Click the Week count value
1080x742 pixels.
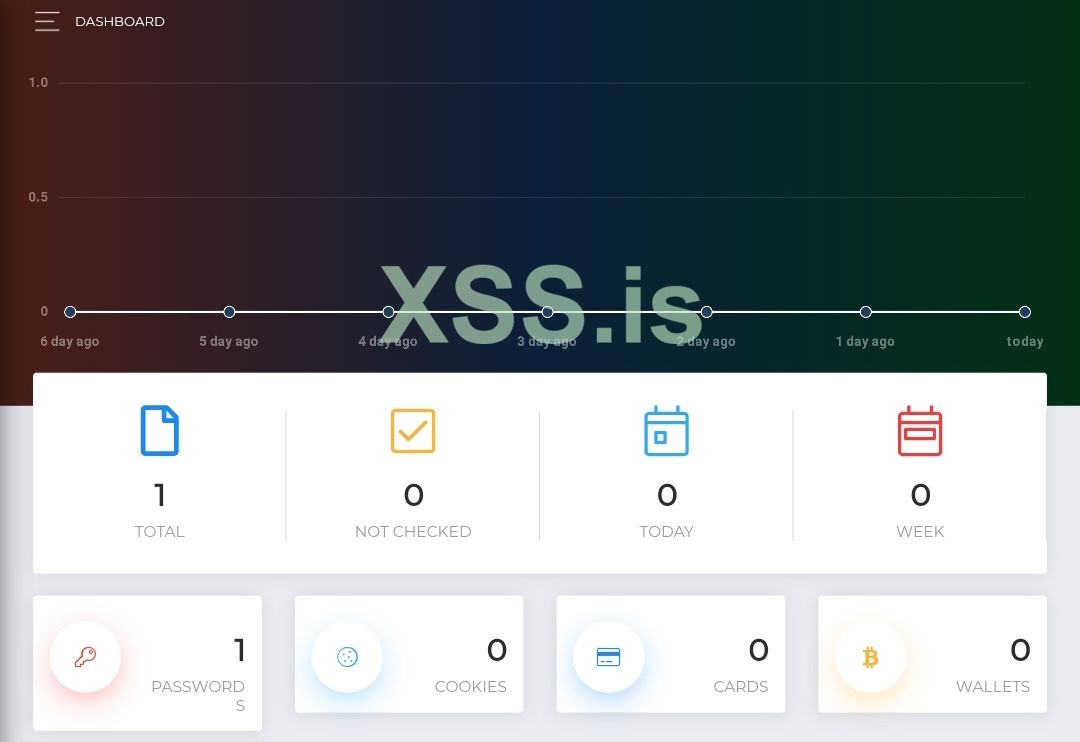click(x=920, y=495)
